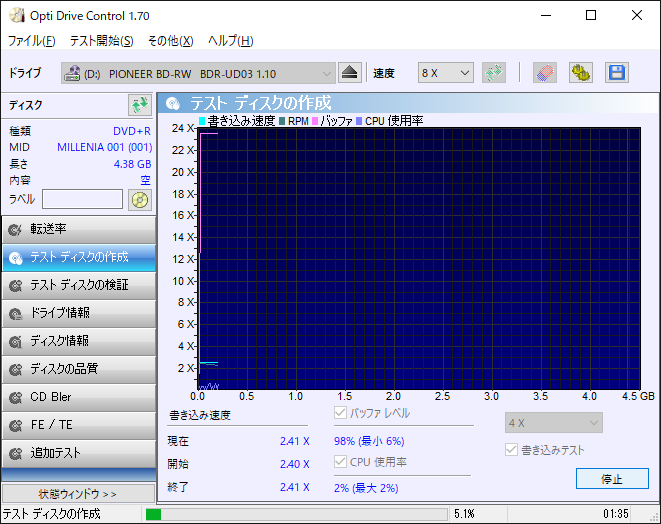The image size is (661, 524).
Task: Click the eraser disc icon in toolbar
Action: pos(545,73)
